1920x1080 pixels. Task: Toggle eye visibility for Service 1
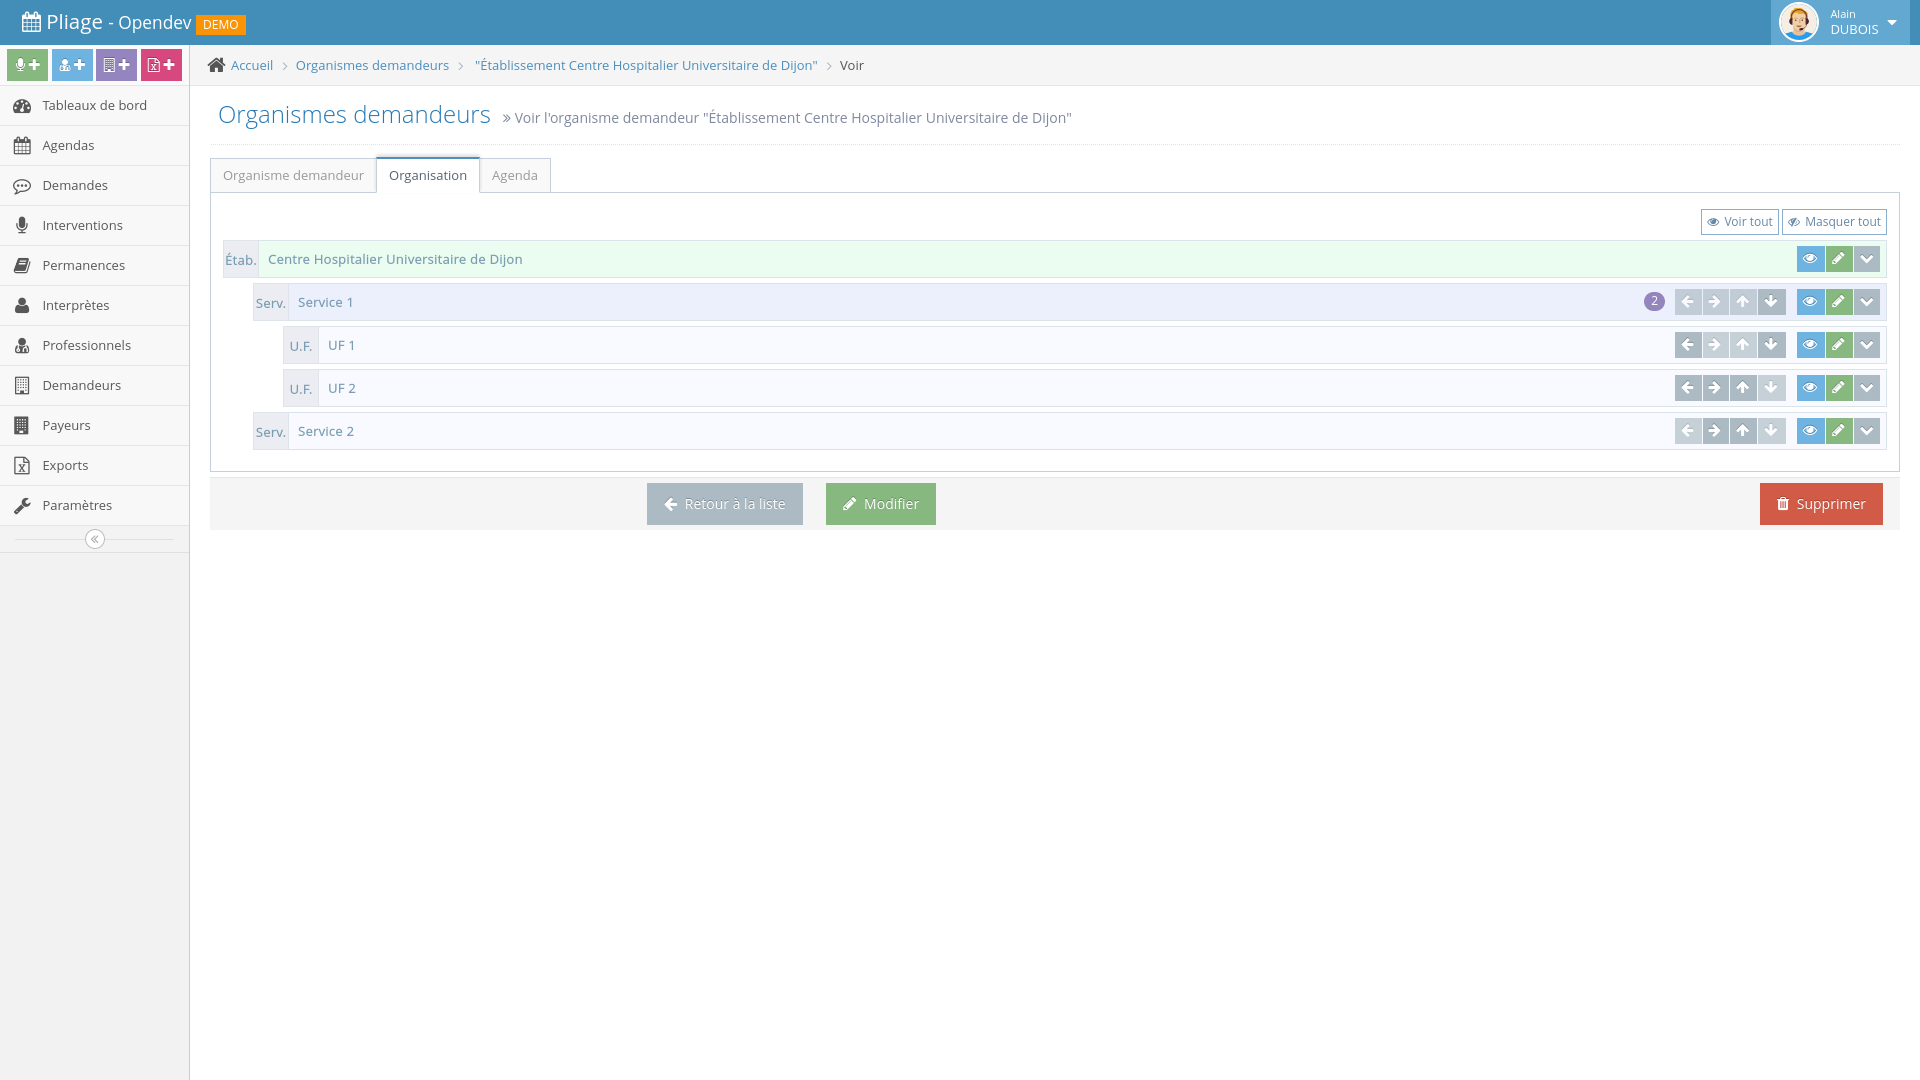pyautogui.click(x=1810, y=302)
